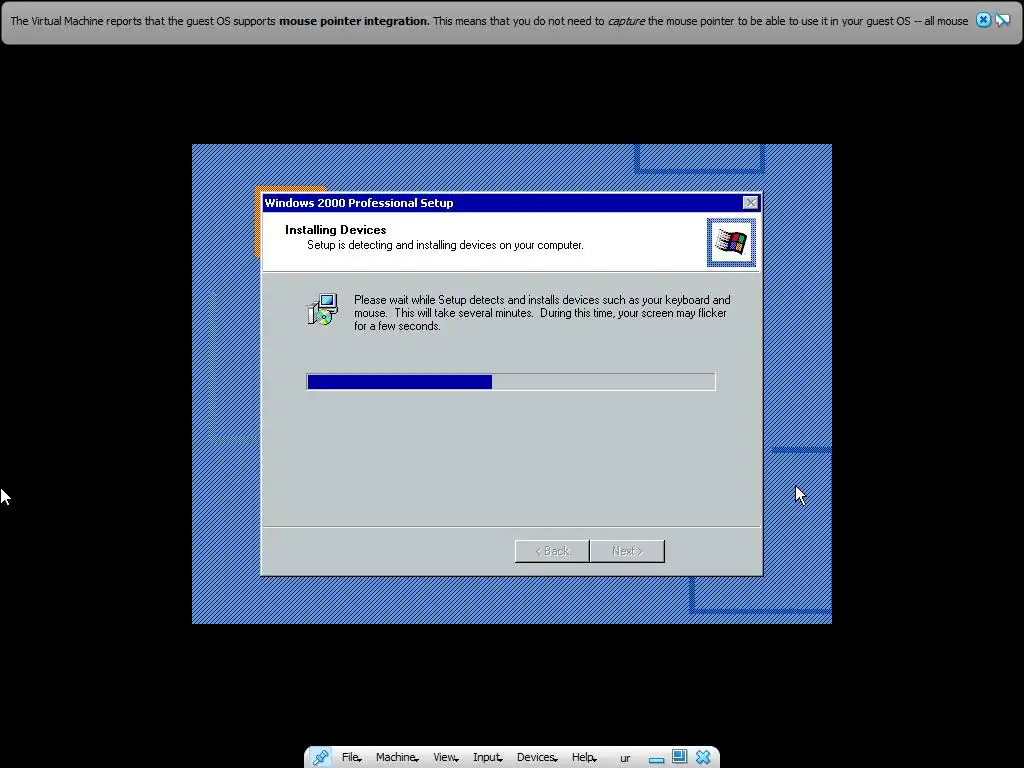Click the "Installing Devices" heading
The height and width of the screenshot is (768, 1024).
click(x=336, y=230)
